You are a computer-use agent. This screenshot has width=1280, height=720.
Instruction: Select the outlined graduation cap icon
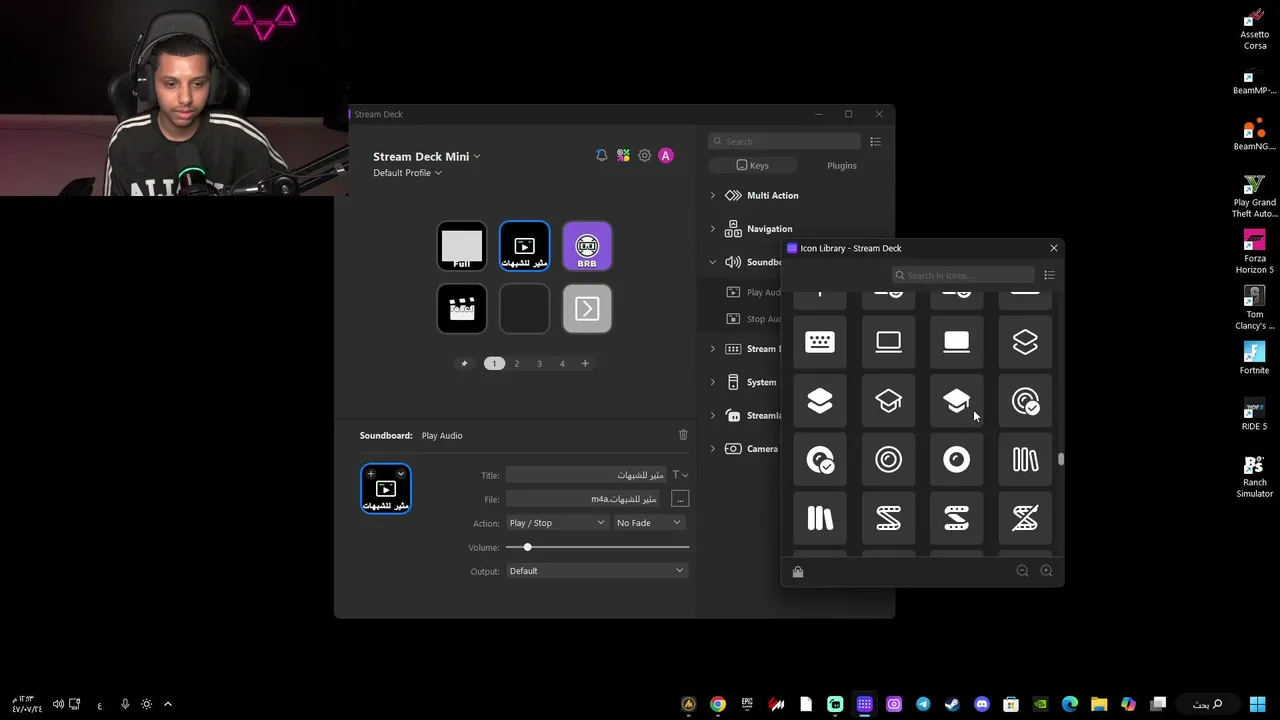coord(888,401)
